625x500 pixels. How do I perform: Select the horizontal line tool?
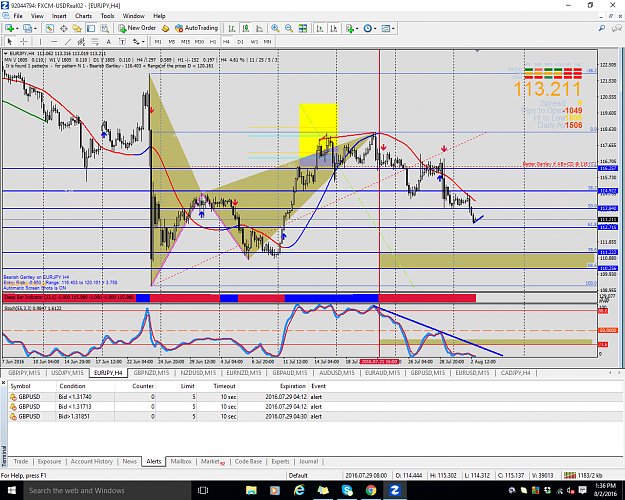[x=54, y=41]
